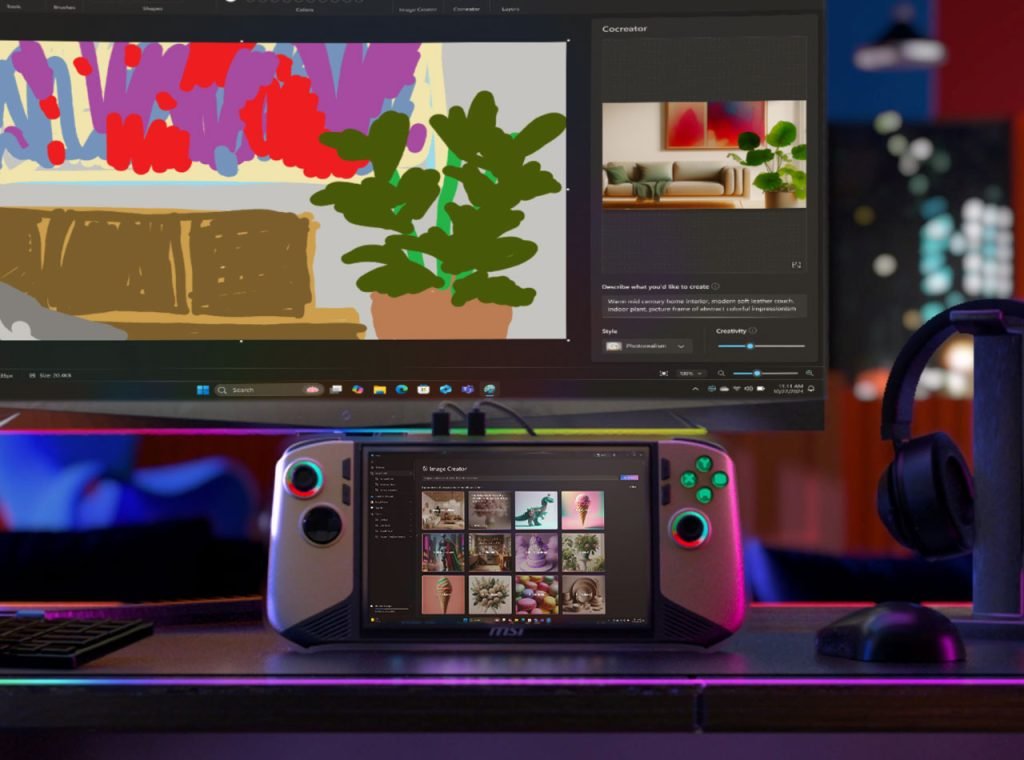Click the expand icon in the Cocreator preview corner
This screenshot has width=1024, height=760.
click(797, 265)
